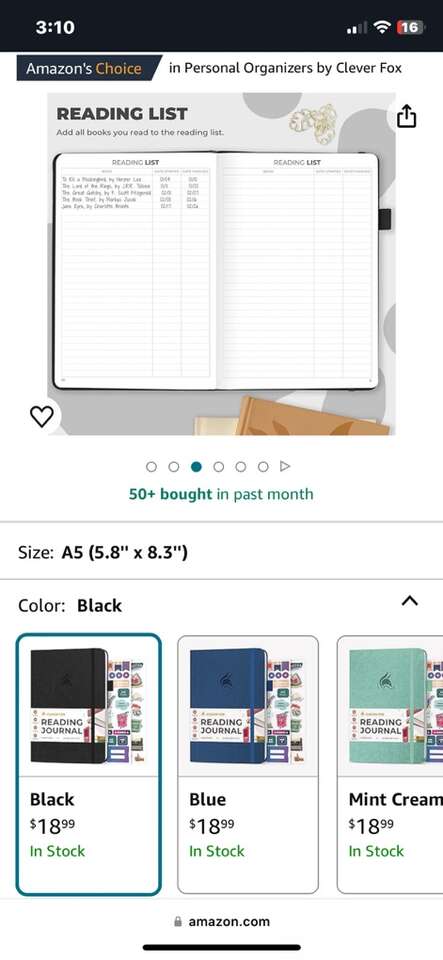This screenshot has height=960, width=443.
Task: Tap the Wi-Fi status icon
Action: (x=382, y=27)
